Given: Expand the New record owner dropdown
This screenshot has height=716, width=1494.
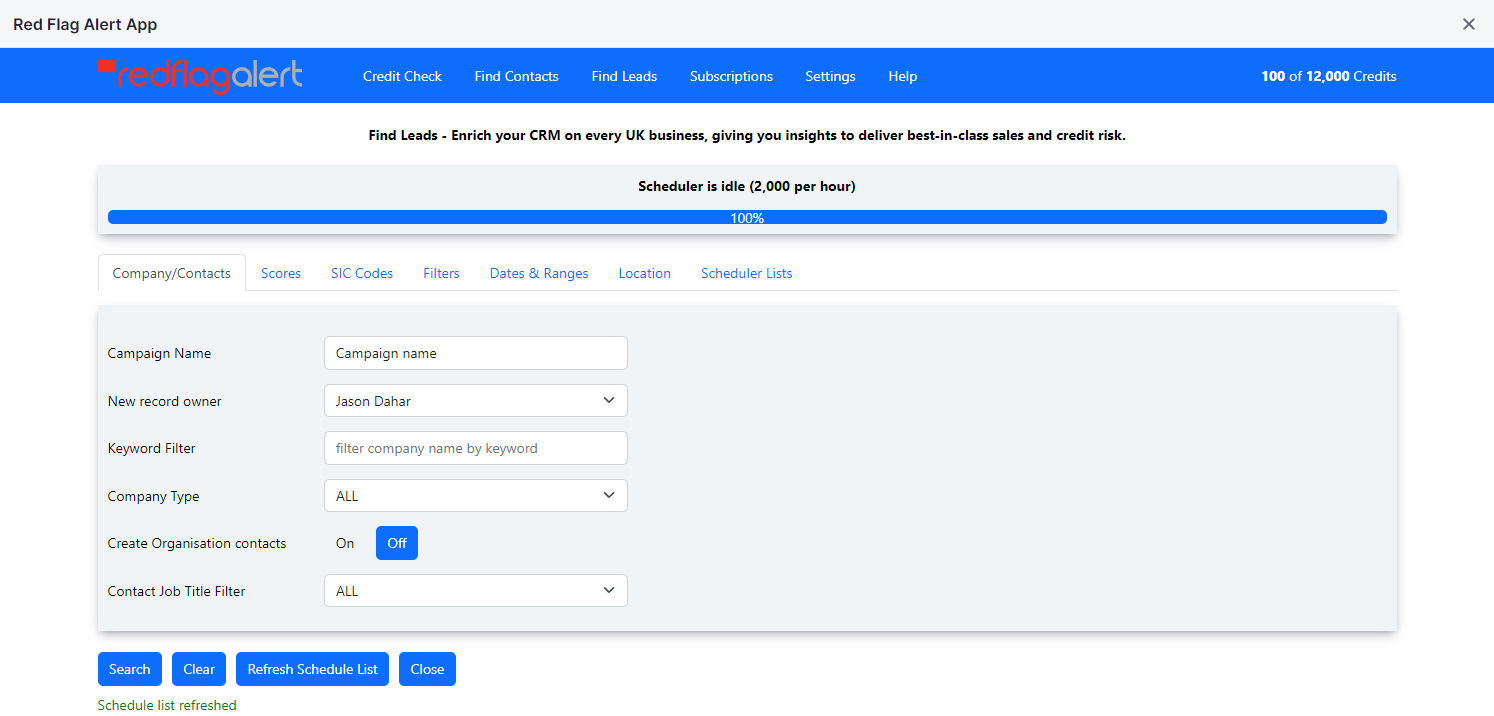Looking at the screenshot, I should pos(476,401).
